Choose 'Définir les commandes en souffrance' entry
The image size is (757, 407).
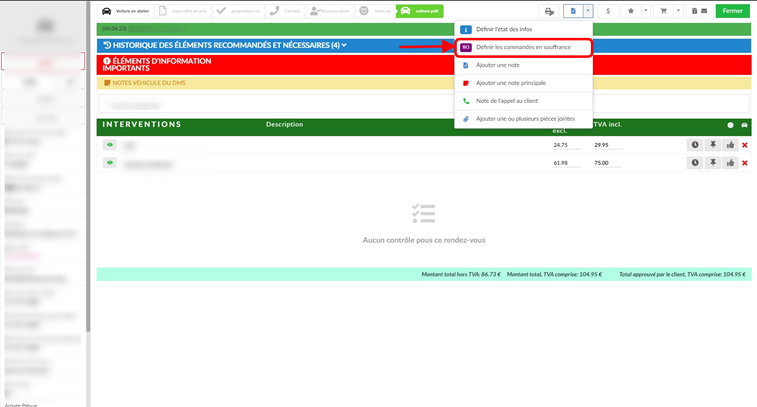[x=523, y=47]
